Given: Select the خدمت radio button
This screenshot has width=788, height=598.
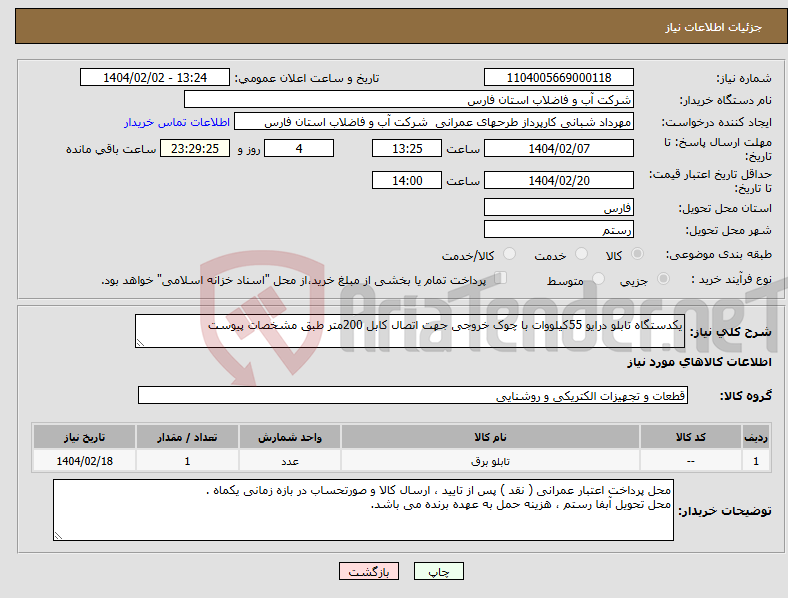Looking at the screenshot, I should [x=581, y=254].
